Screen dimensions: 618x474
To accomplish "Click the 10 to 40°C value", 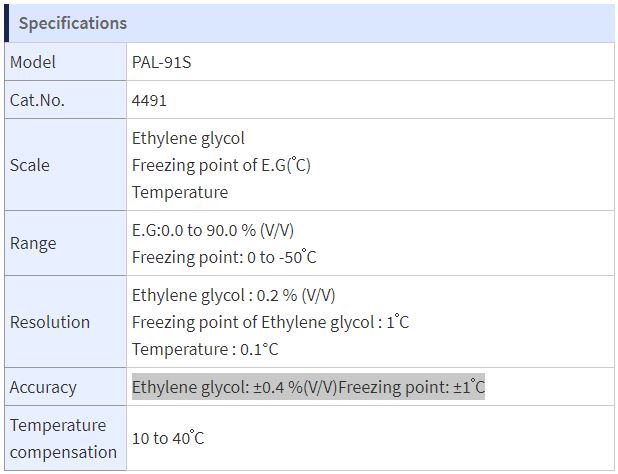I will pos(168,438).
